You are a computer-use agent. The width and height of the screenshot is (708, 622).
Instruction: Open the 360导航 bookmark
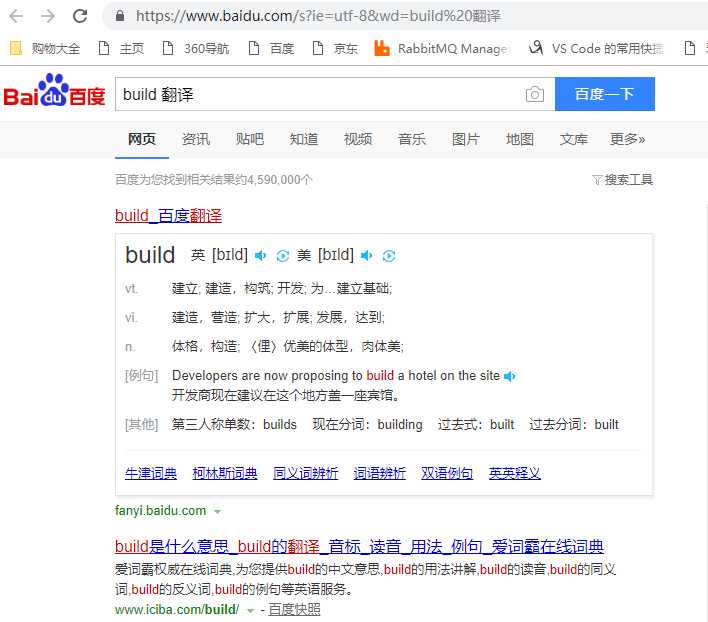(x=196, y=48)
